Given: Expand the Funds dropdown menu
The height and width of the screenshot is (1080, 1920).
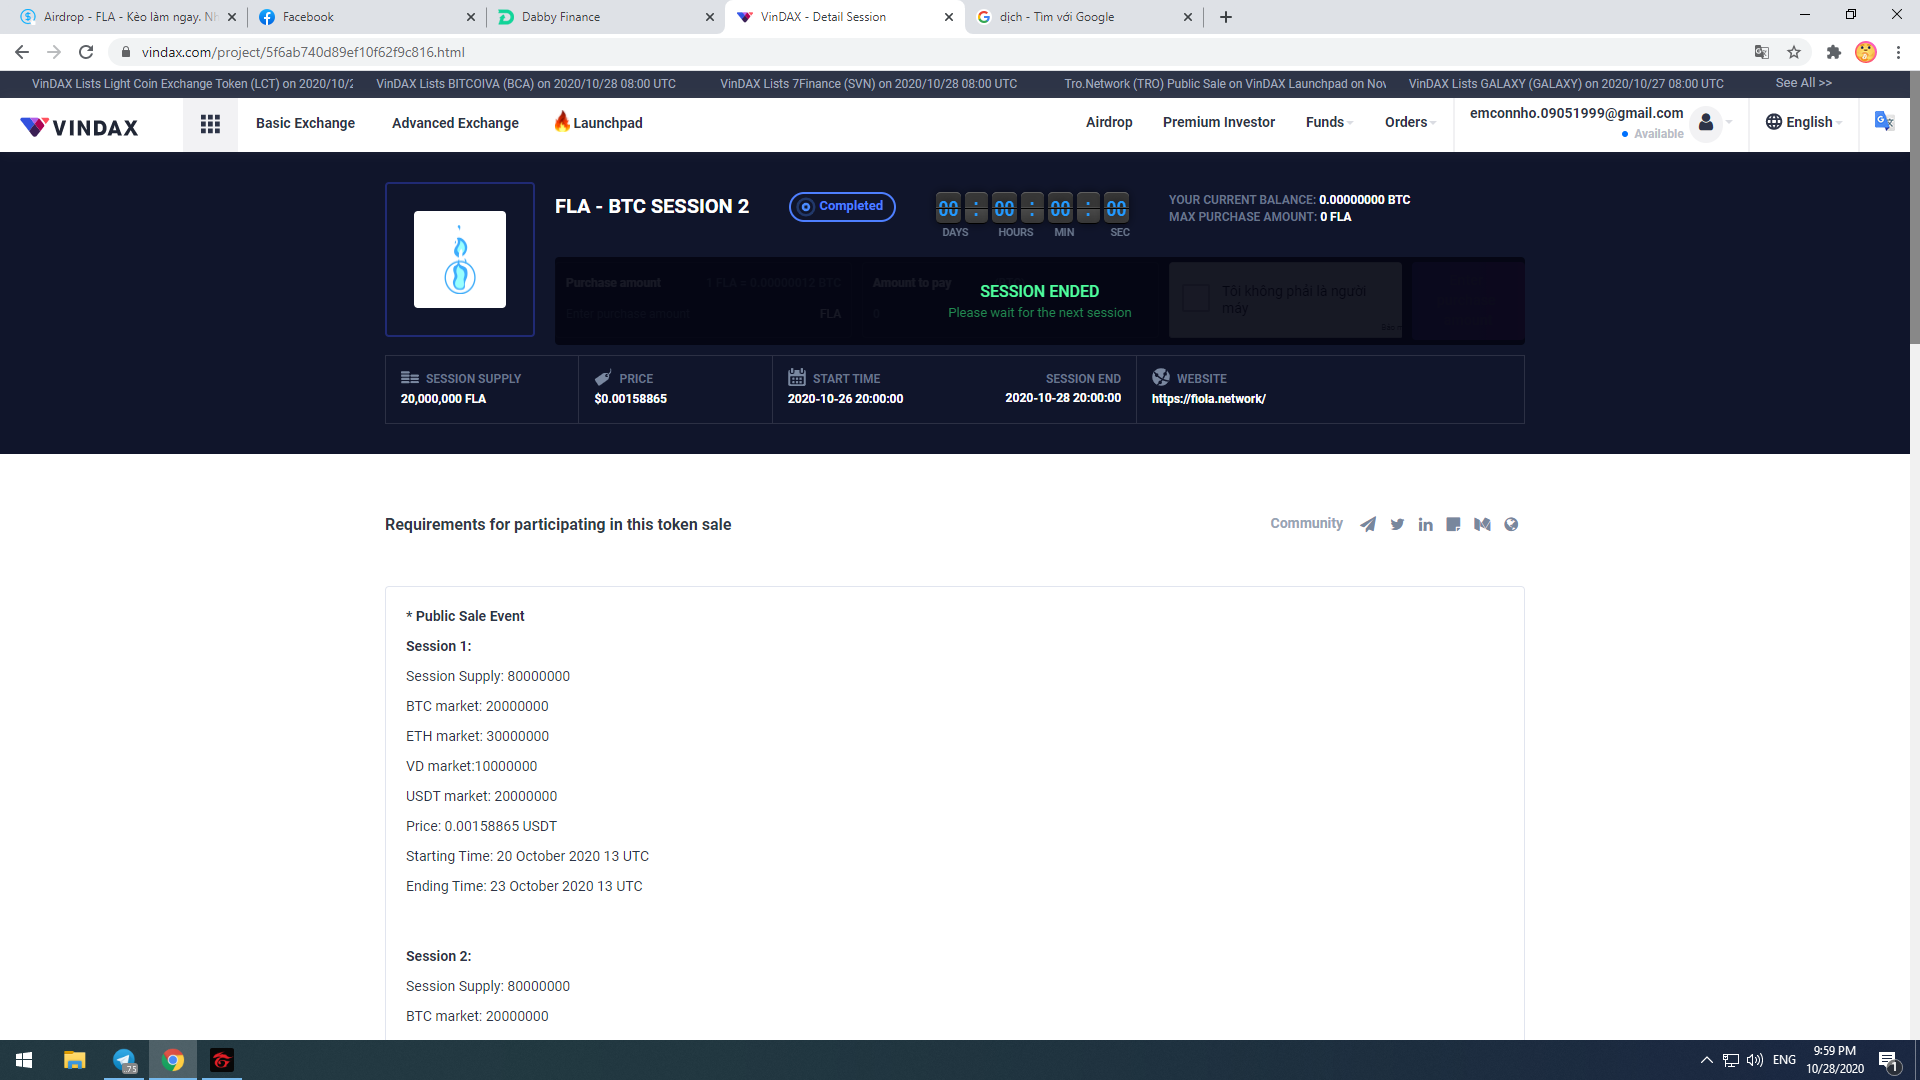Looking at the screenshot, I should tap(1329, 122).
